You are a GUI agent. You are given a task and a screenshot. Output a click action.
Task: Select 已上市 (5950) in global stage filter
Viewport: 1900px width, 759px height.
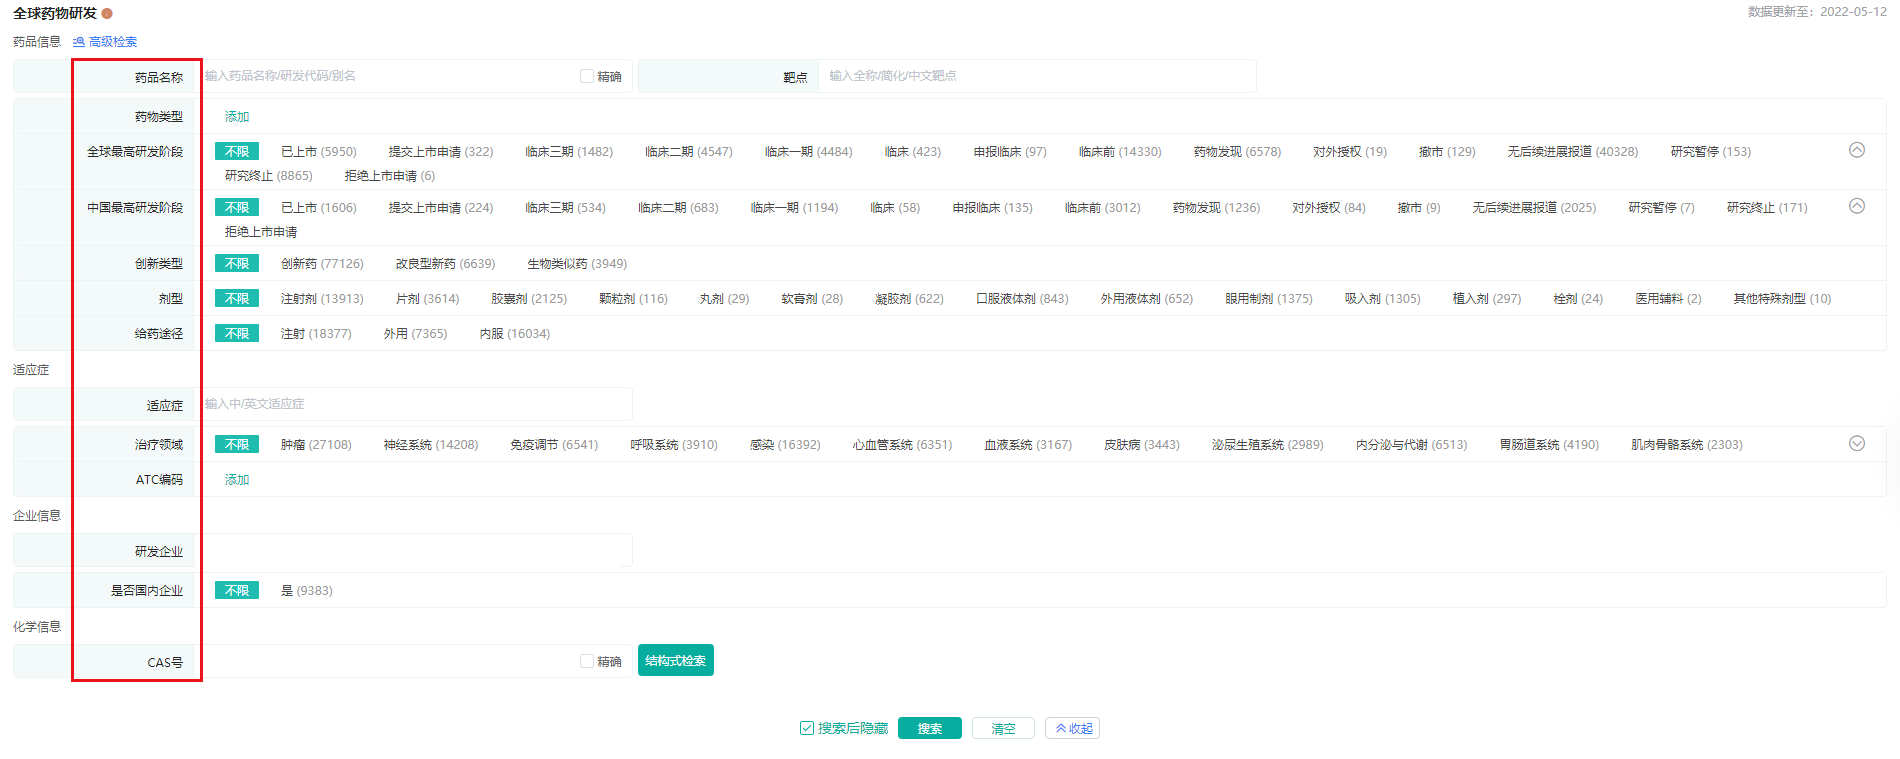click(318, 152)
